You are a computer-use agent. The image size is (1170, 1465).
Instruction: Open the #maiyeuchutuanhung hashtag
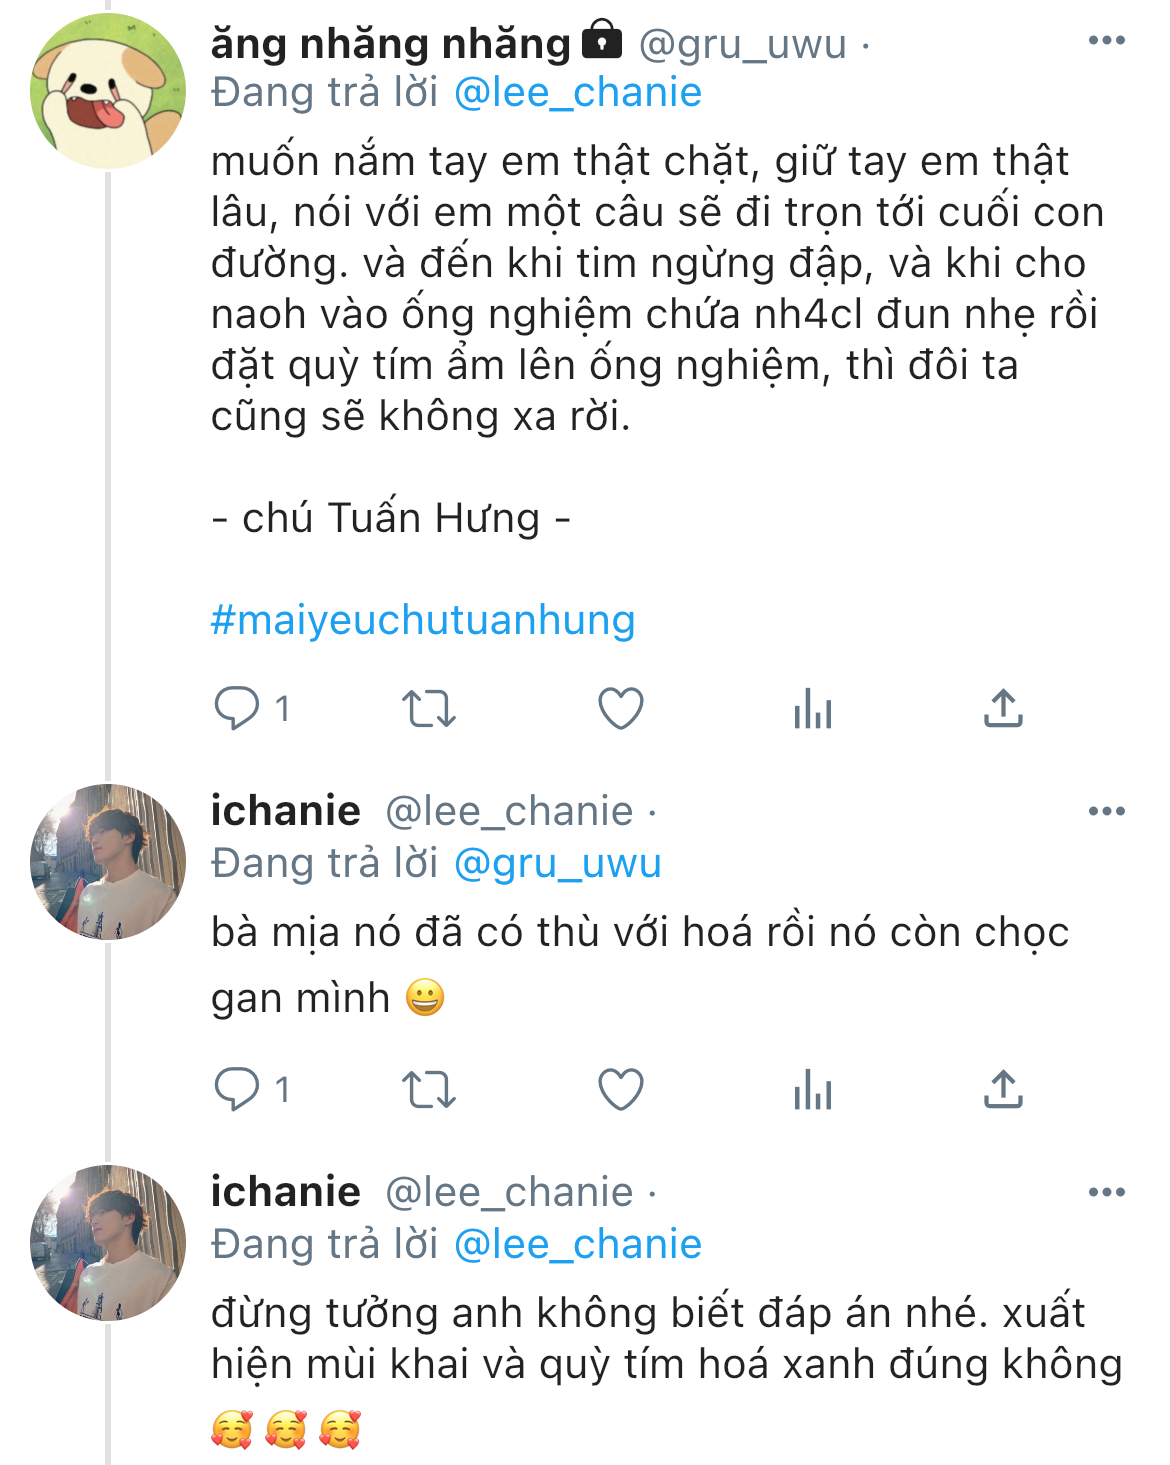(x=423, y=620)
